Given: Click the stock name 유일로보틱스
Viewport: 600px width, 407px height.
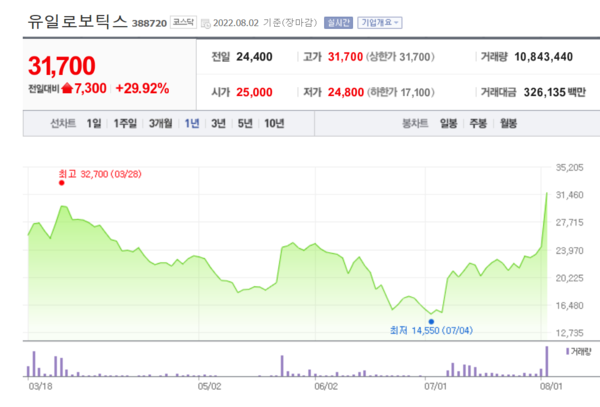Looking at the screenshot, I should (77, 21).
